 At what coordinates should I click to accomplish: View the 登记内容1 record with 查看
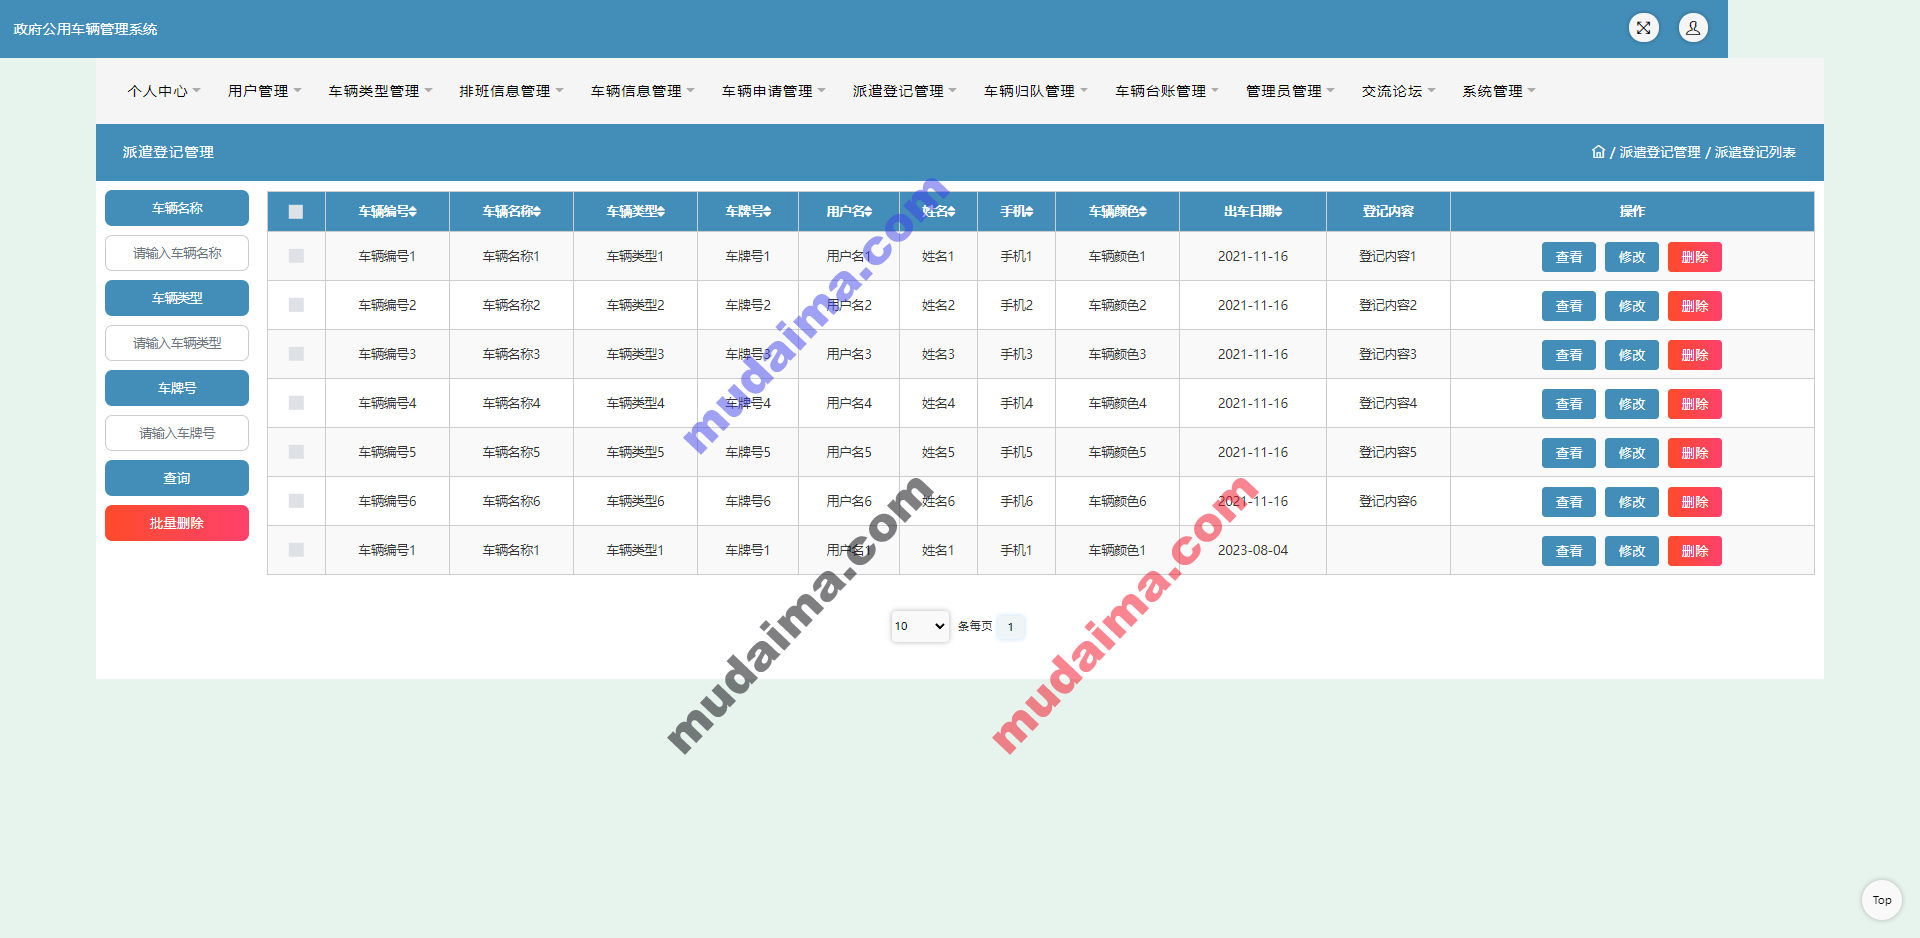click(x=1569, y=257)
